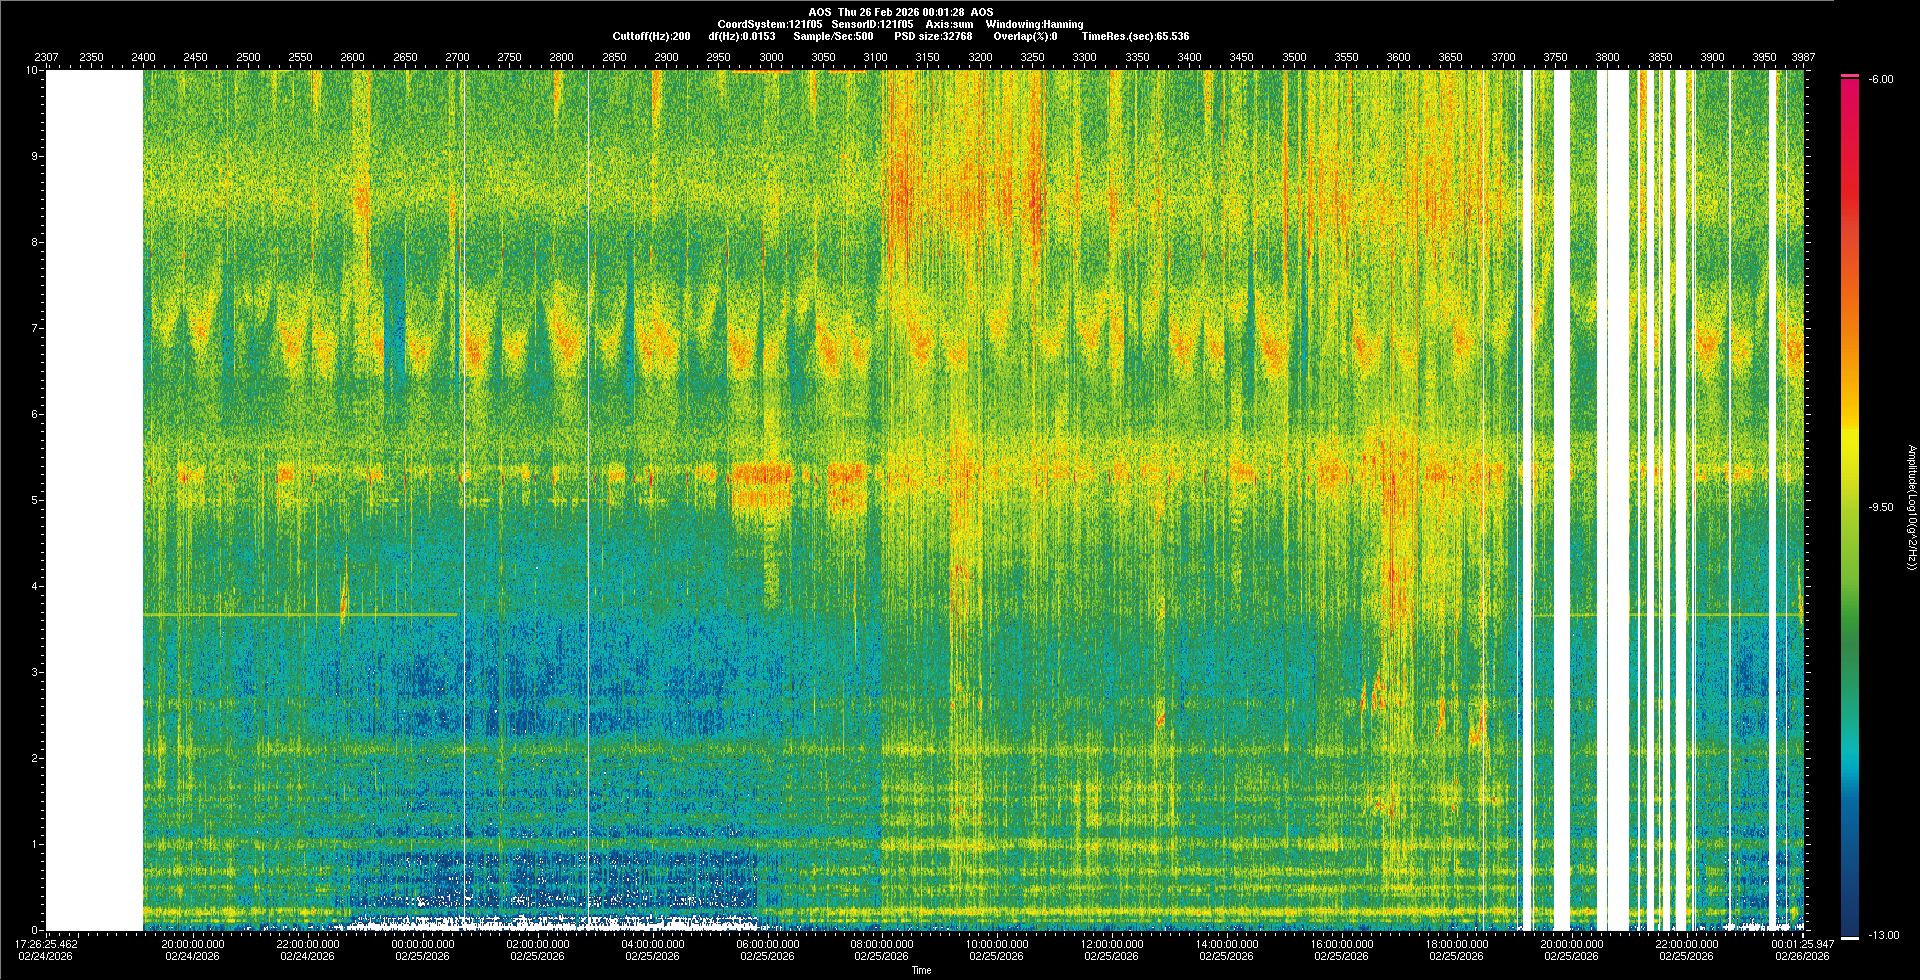Click the white marker at colorbar value -13.00
Screen dimensions: 1920x980
point(1850,938)
